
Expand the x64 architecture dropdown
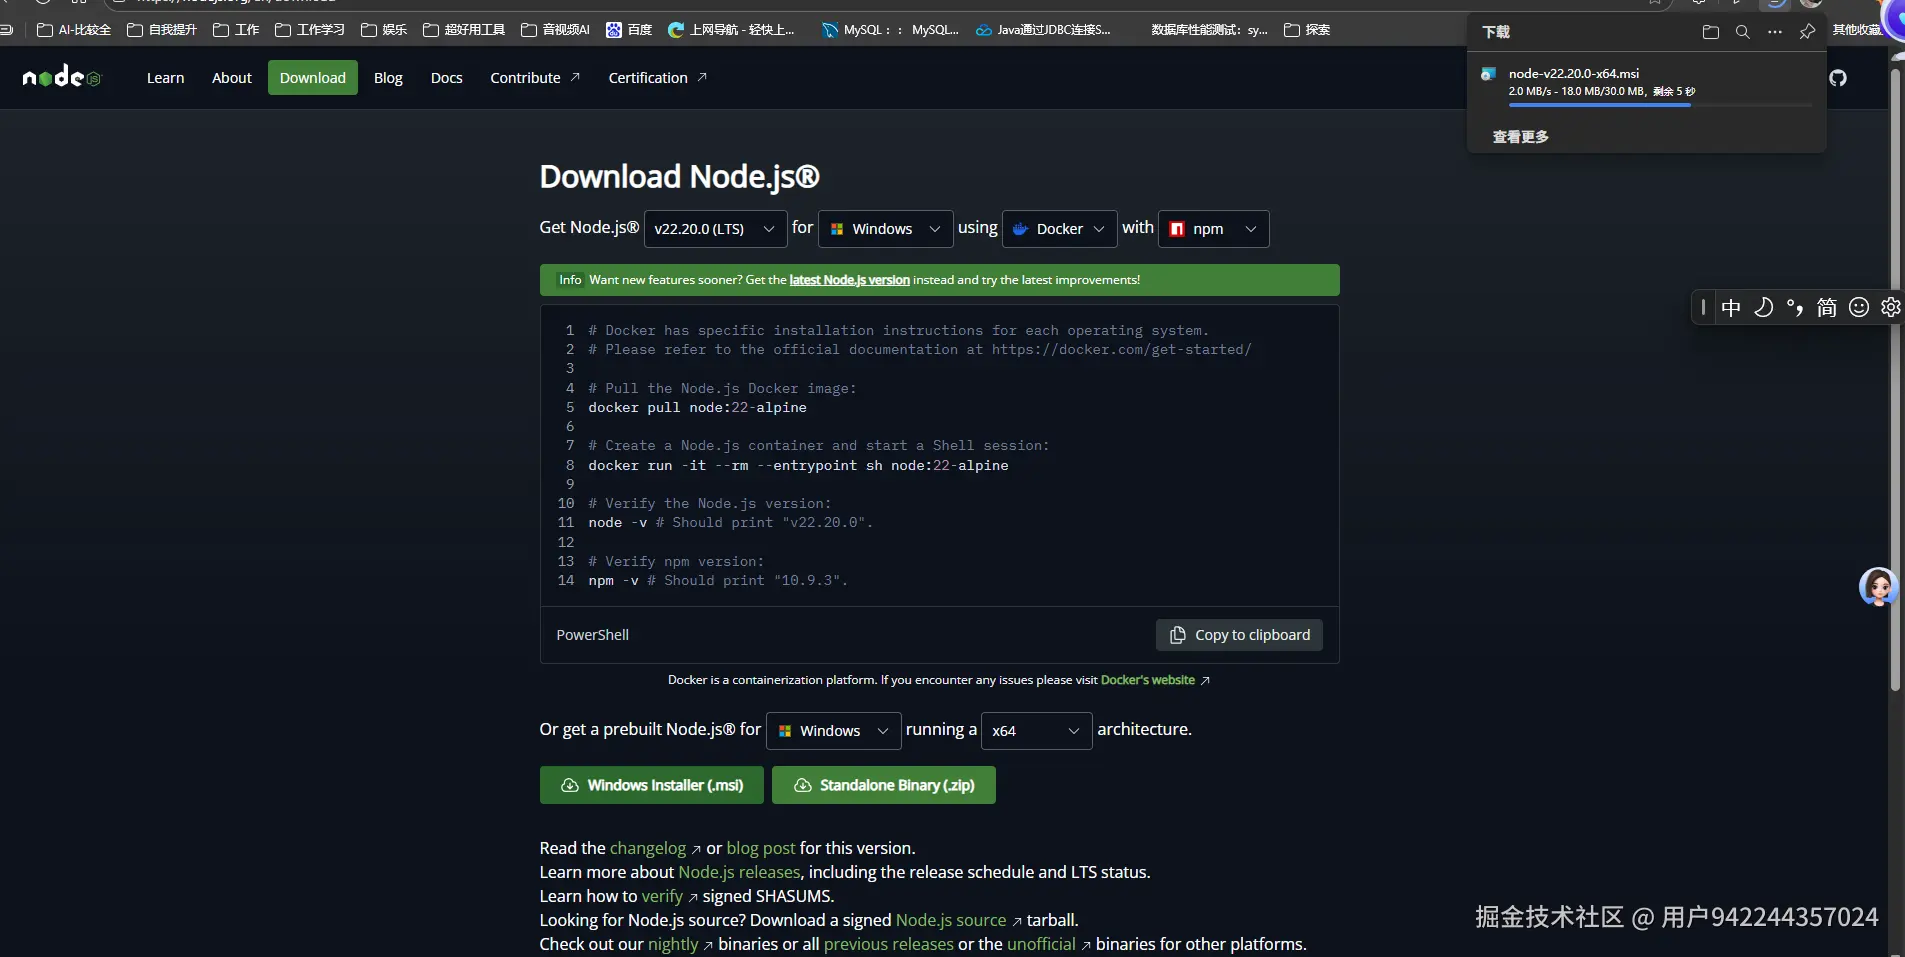pyautogui.click(x=1036, y=731)
